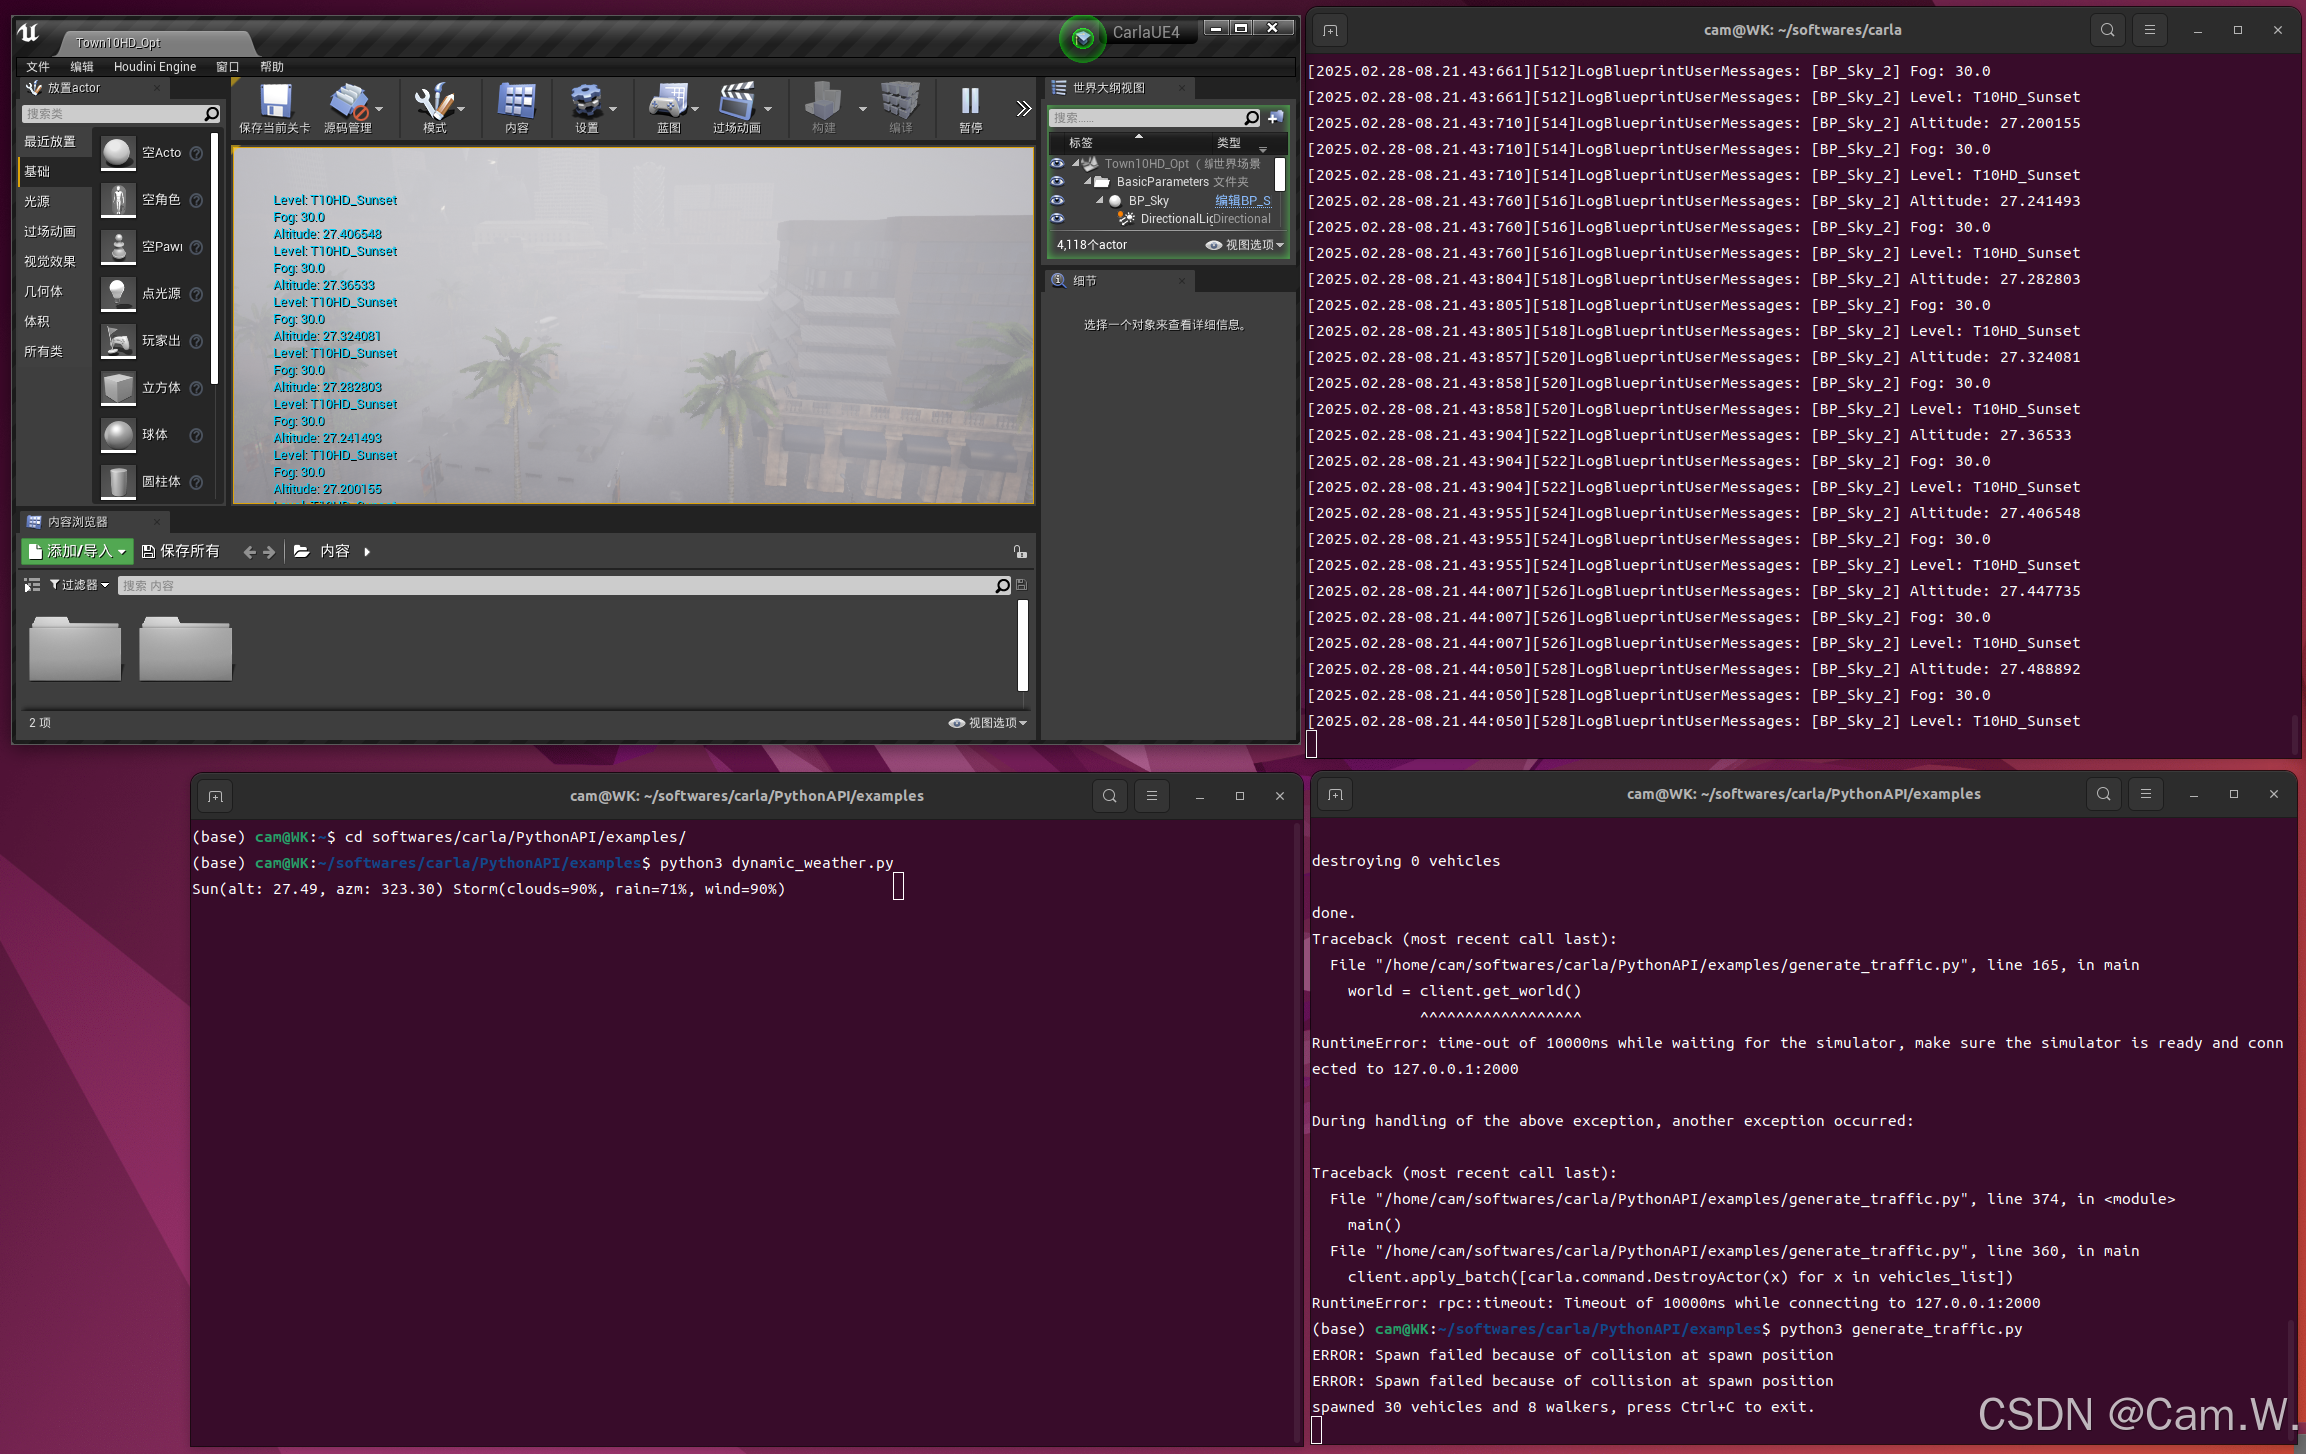Expand the toolbar overflow chevron

(1023, 108)
